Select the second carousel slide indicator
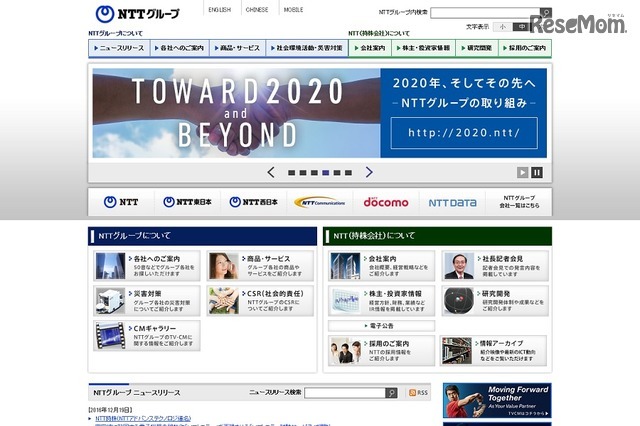 pos(303,173)
